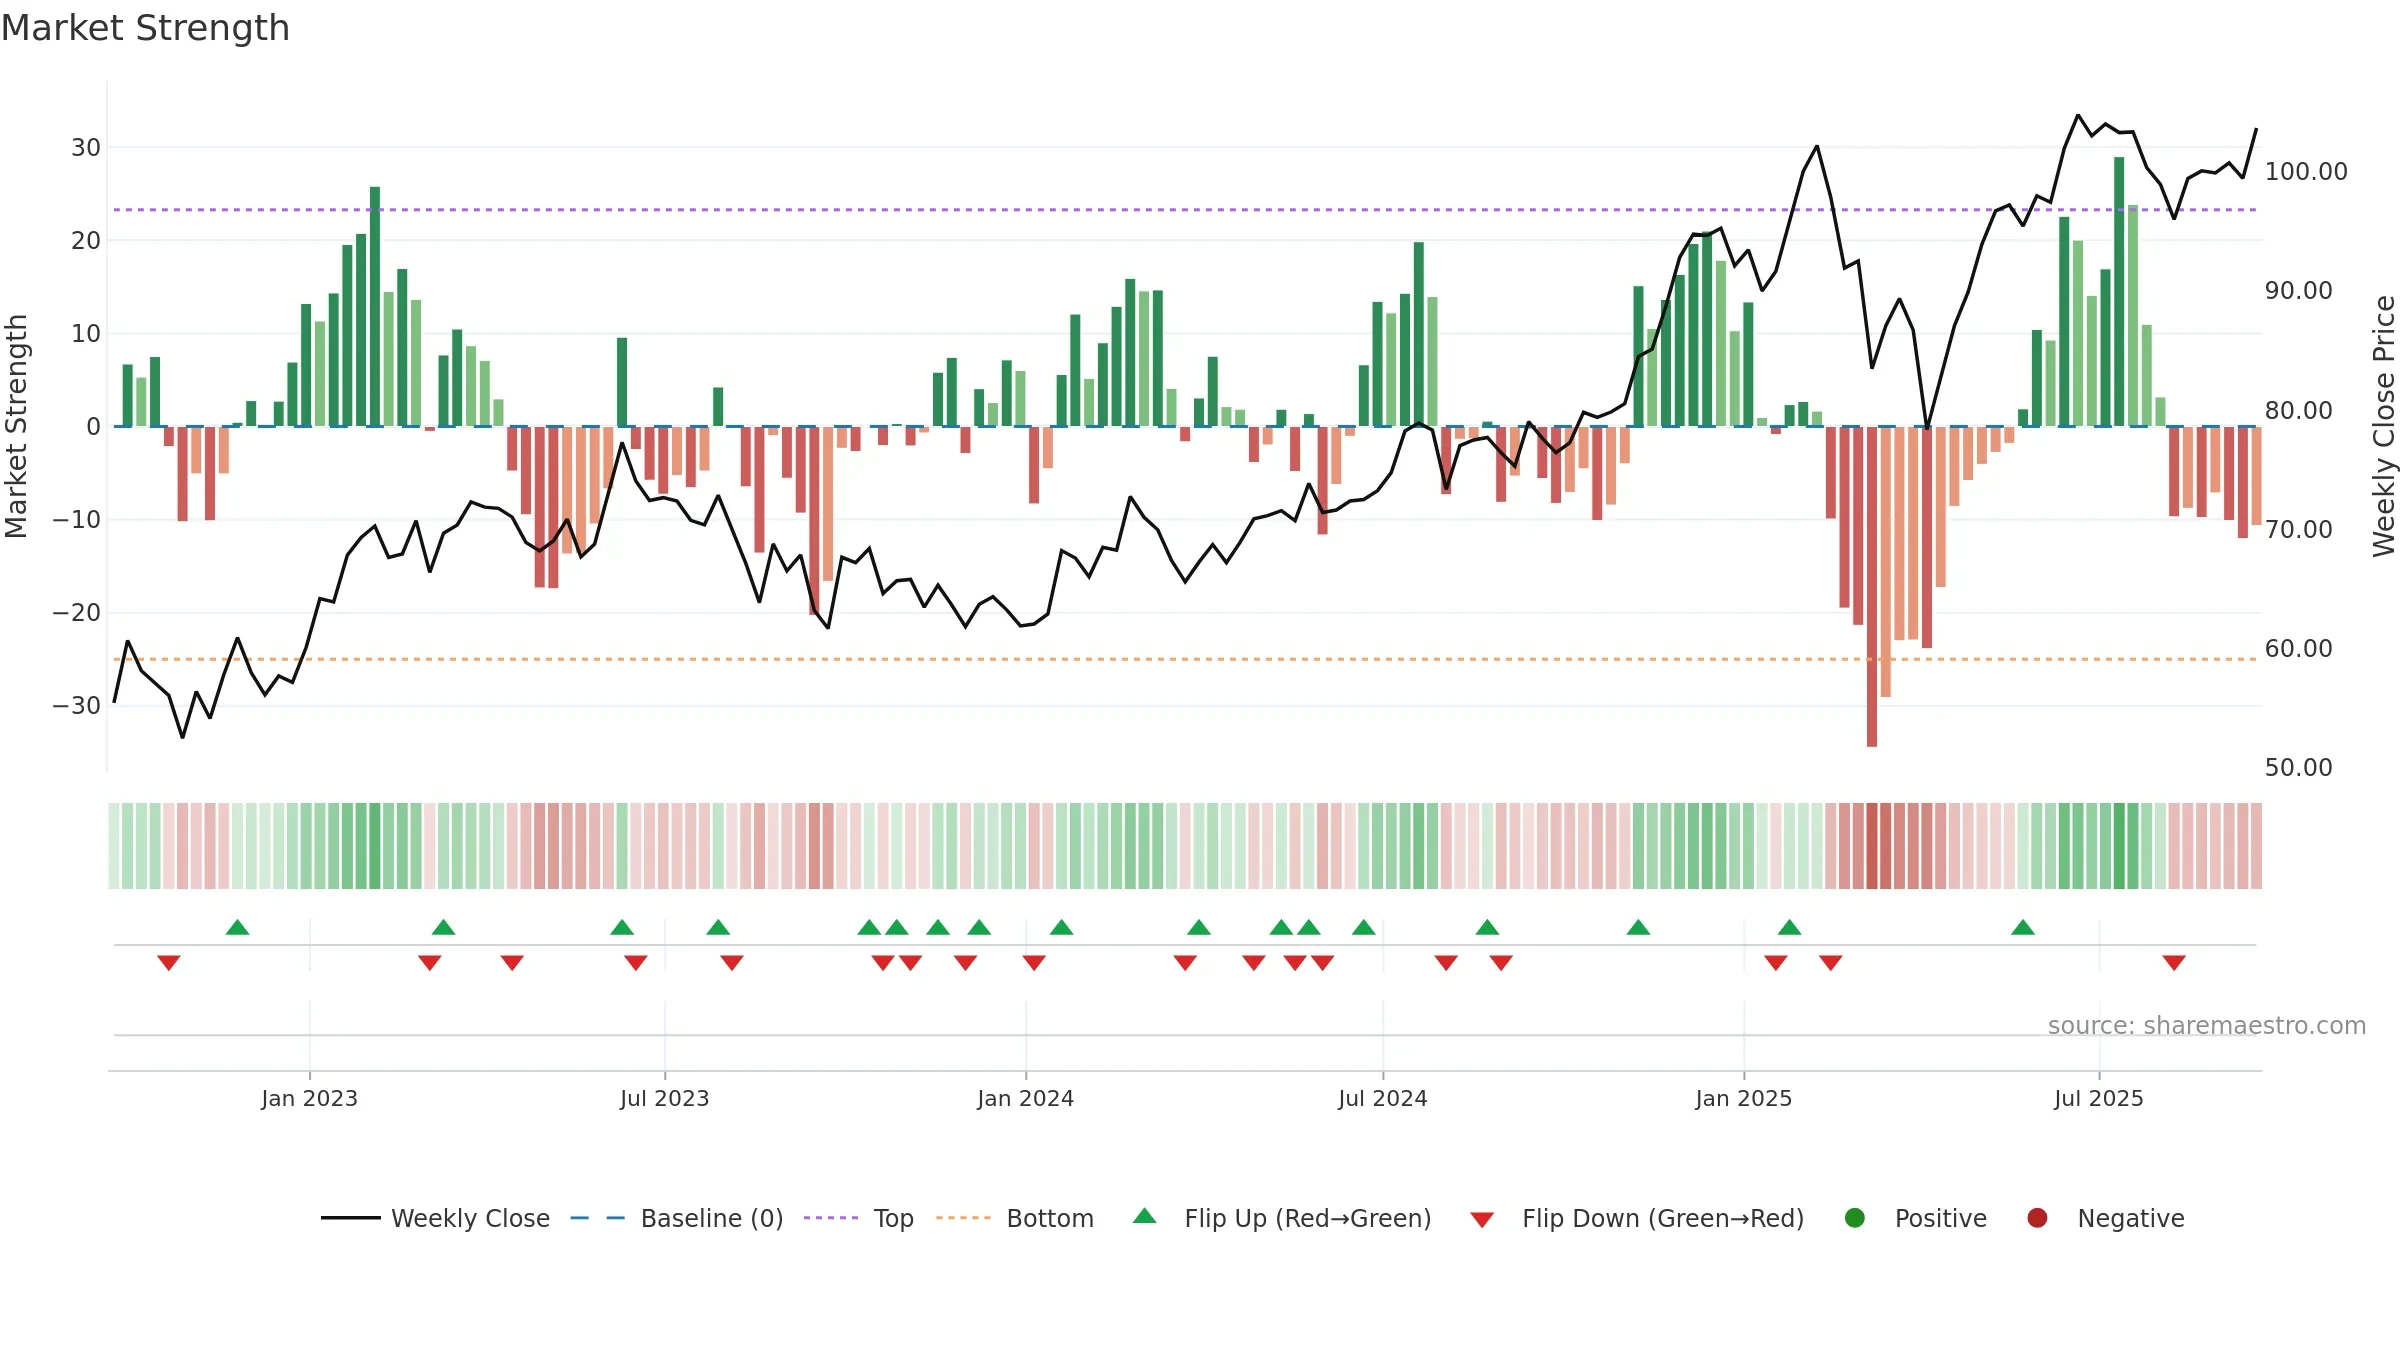Click the 30 strength axis tick

click(x=86, y=147)
